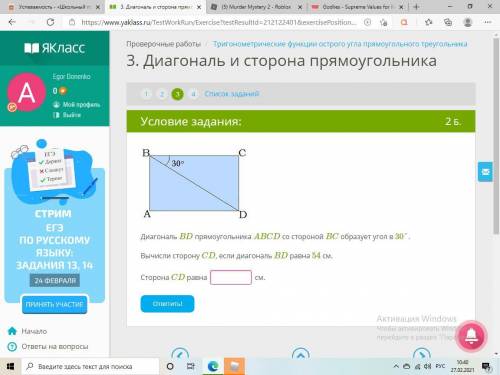Screen dimensions: 500x375
Task: Click Выйти to log out
Action: (x=72, y=115)
